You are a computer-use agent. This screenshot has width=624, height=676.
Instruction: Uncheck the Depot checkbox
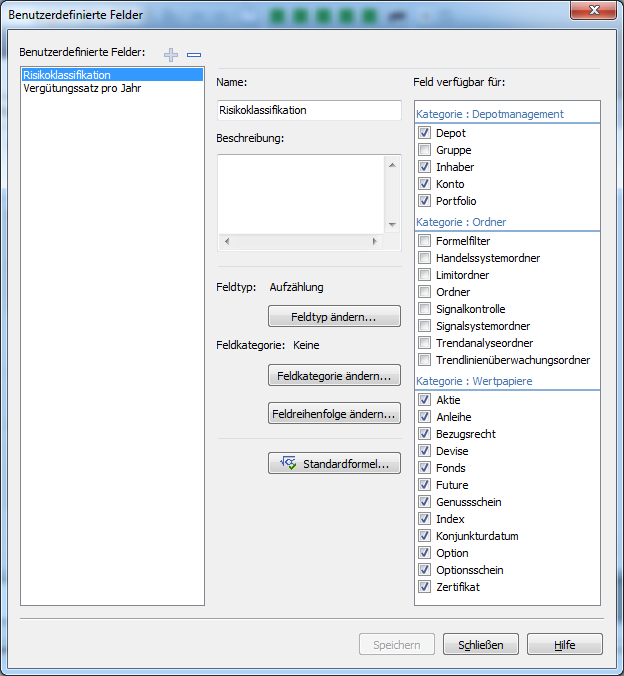425,133
